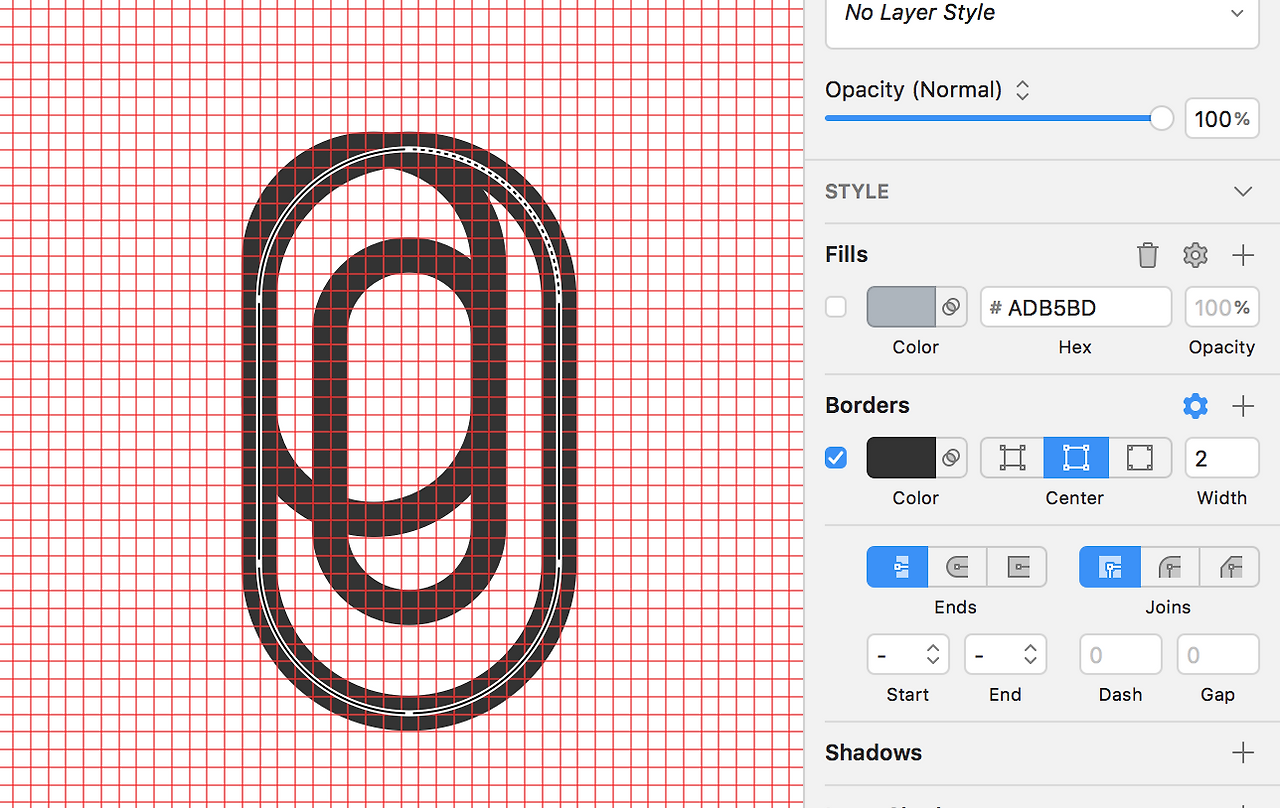The height and width of the screenshot is (808, 1280).
Task: Select the butt cap Ends option
Action: [898, 567]
